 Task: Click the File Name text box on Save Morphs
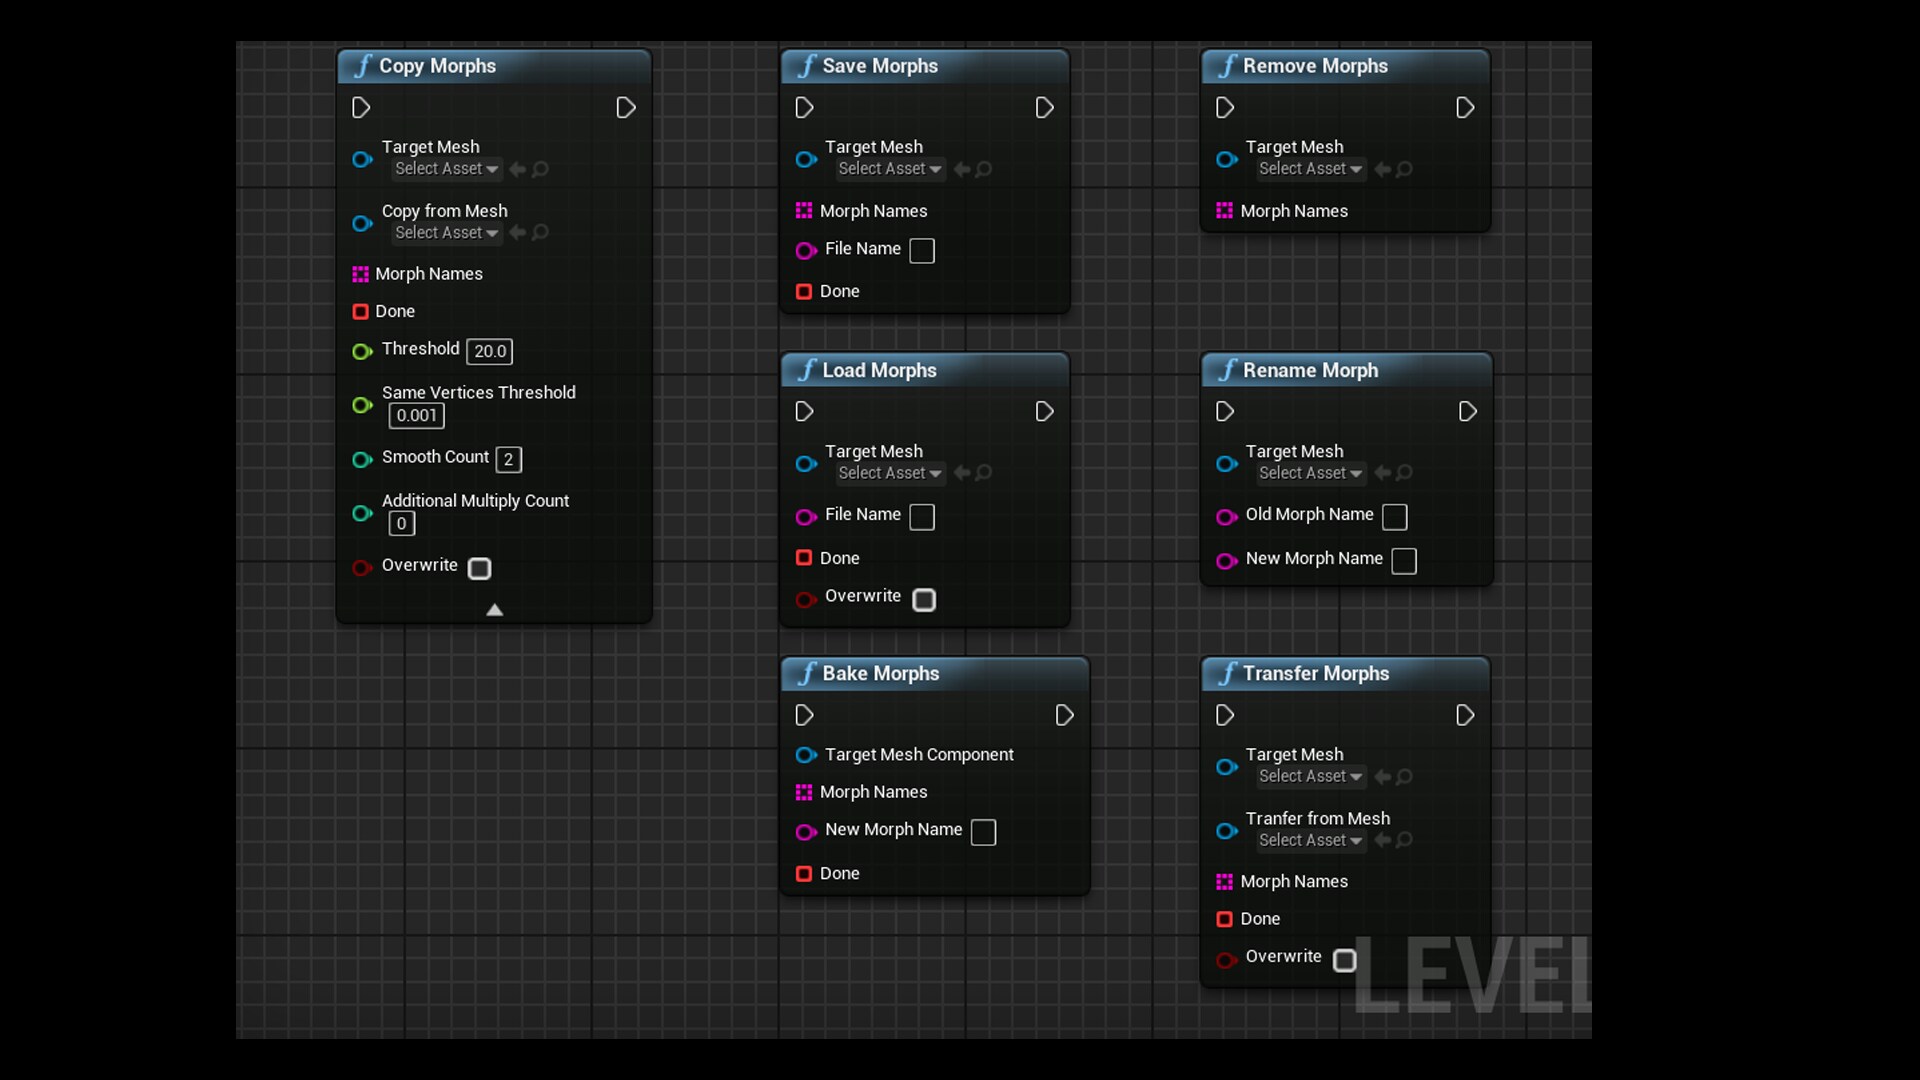922,251
